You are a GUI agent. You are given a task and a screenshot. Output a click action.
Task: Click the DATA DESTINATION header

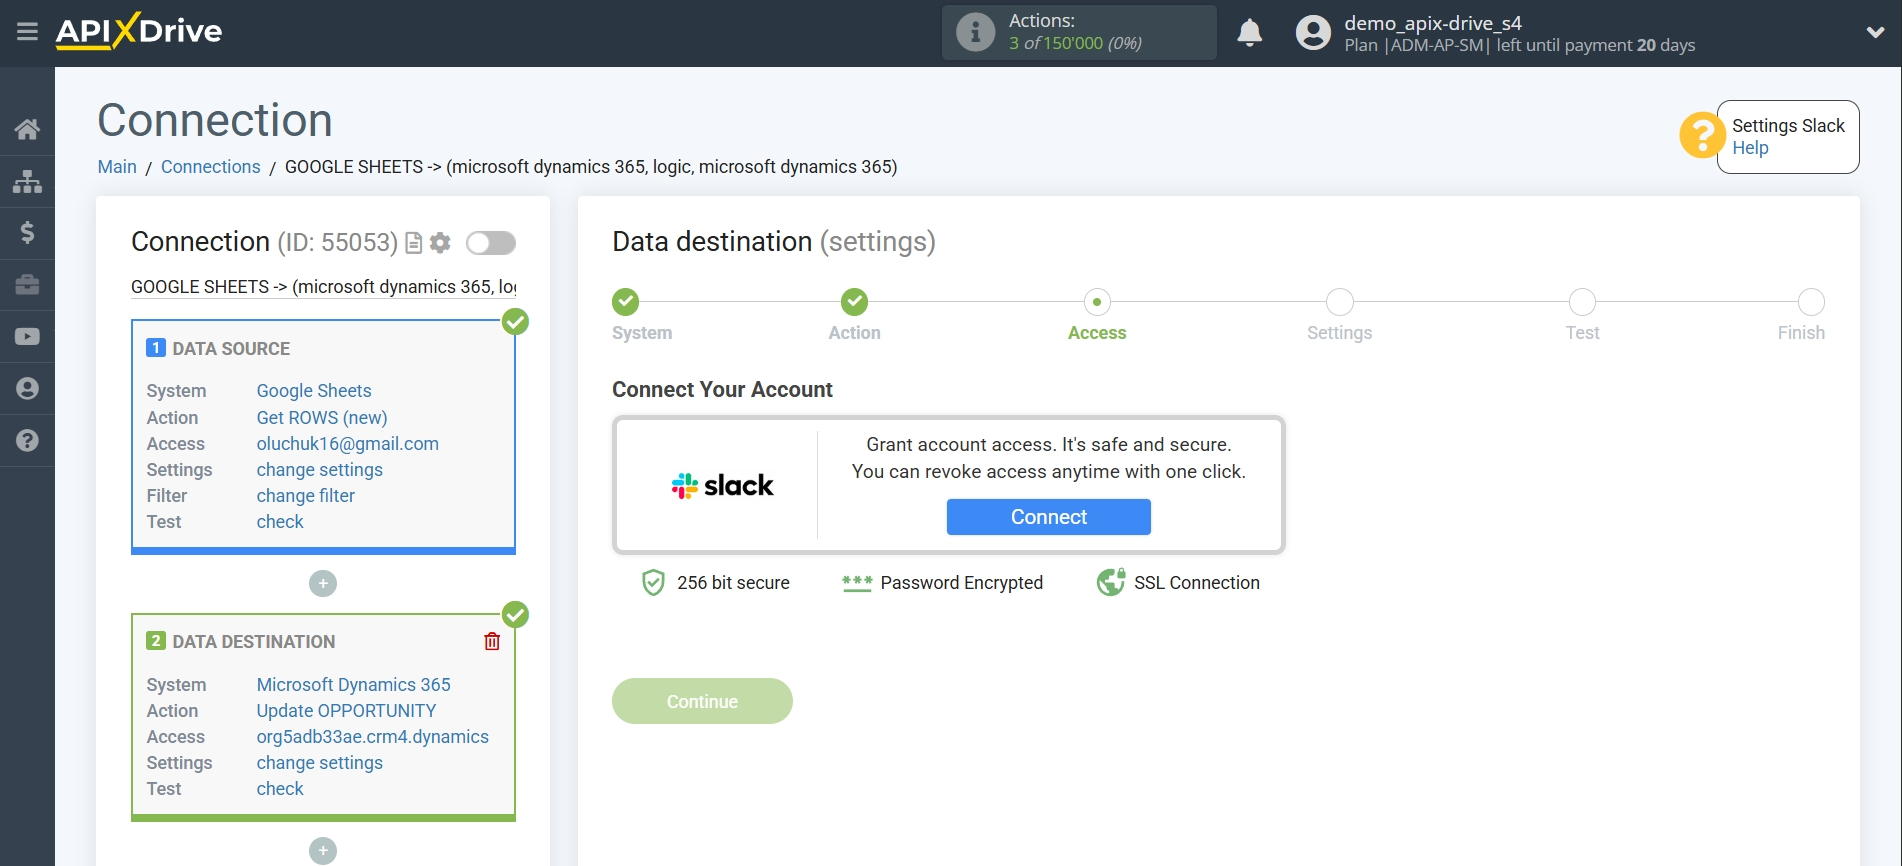coord(254,642)
